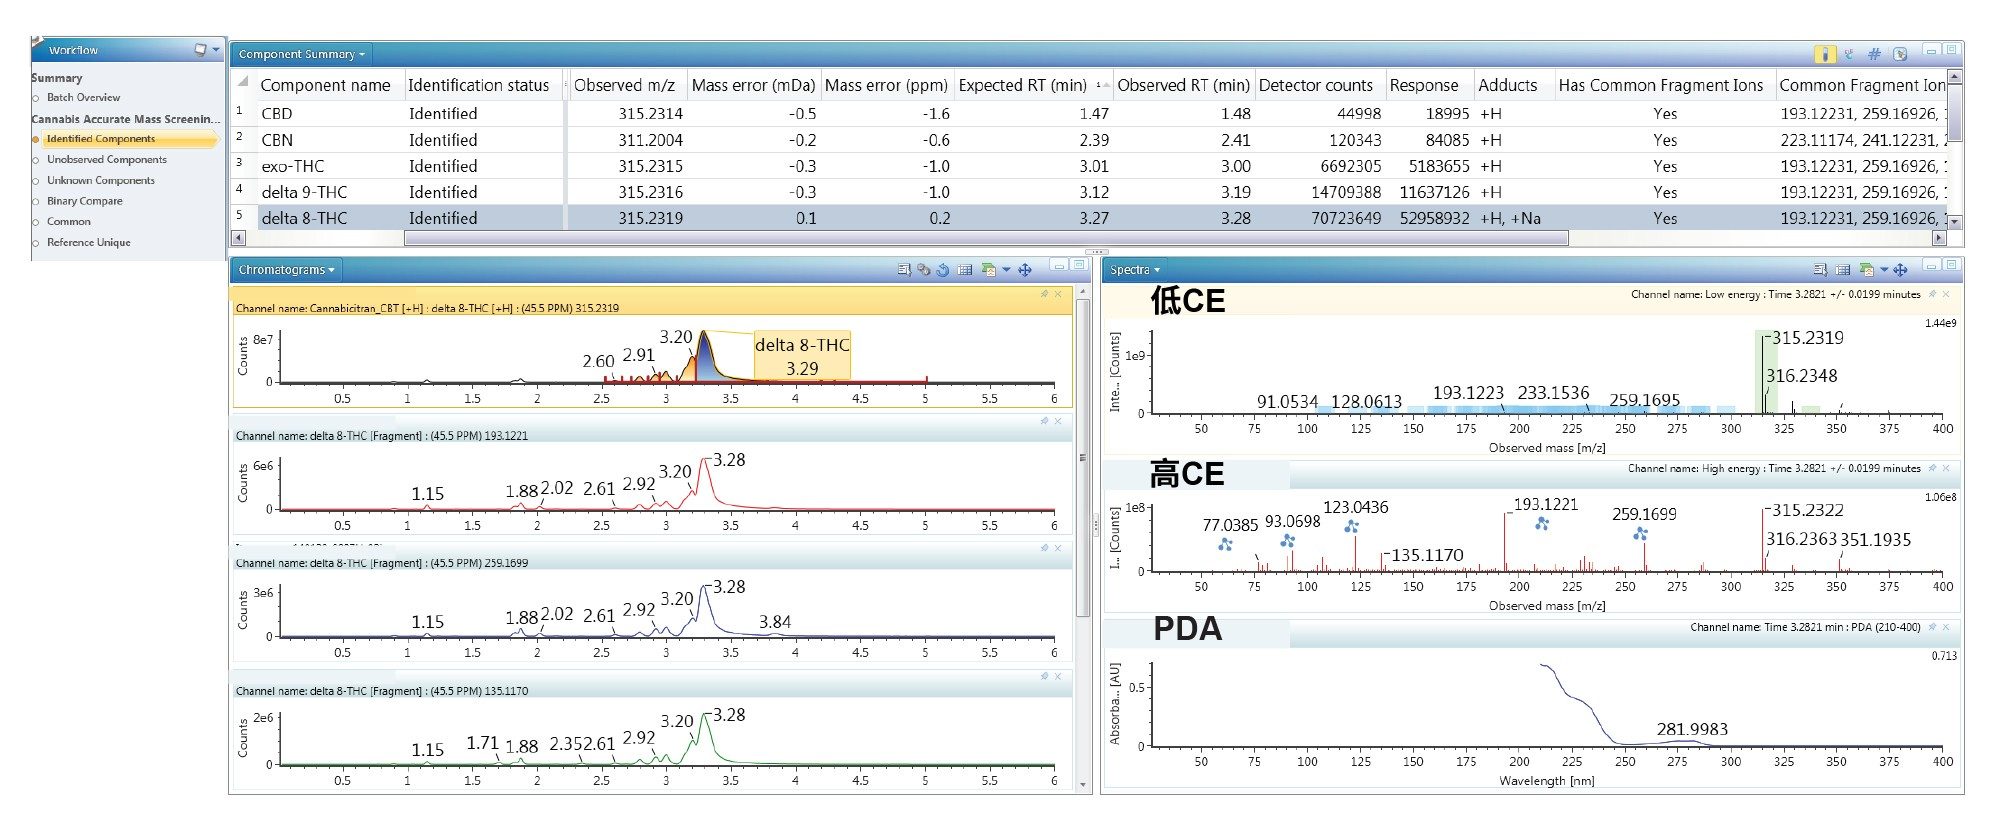This screenshot has height=828, width=2000.
Task: Close the Low energy spectrum channel
Action: coord(1946,294)
